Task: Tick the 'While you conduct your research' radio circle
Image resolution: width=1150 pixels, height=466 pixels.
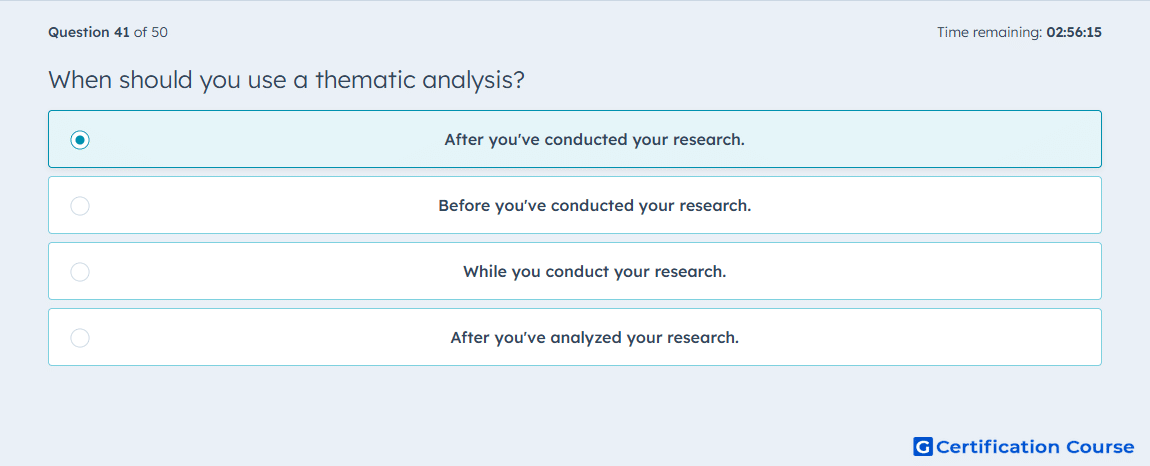Action: coord(80,272)
